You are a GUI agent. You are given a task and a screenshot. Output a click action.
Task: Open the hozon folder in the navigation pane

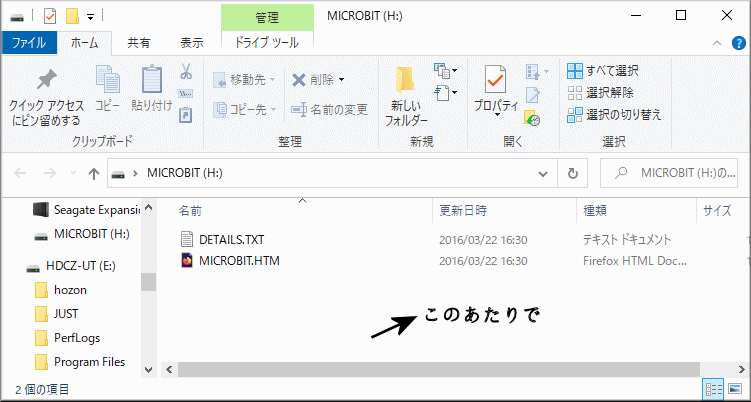tap(61, 290)
